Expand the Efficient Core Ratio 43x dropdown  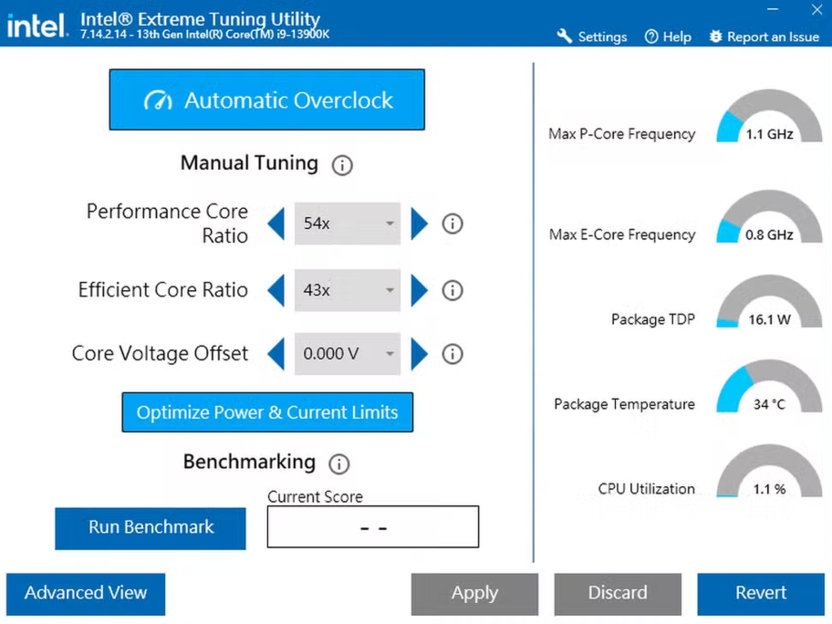(x=348, y=291)
